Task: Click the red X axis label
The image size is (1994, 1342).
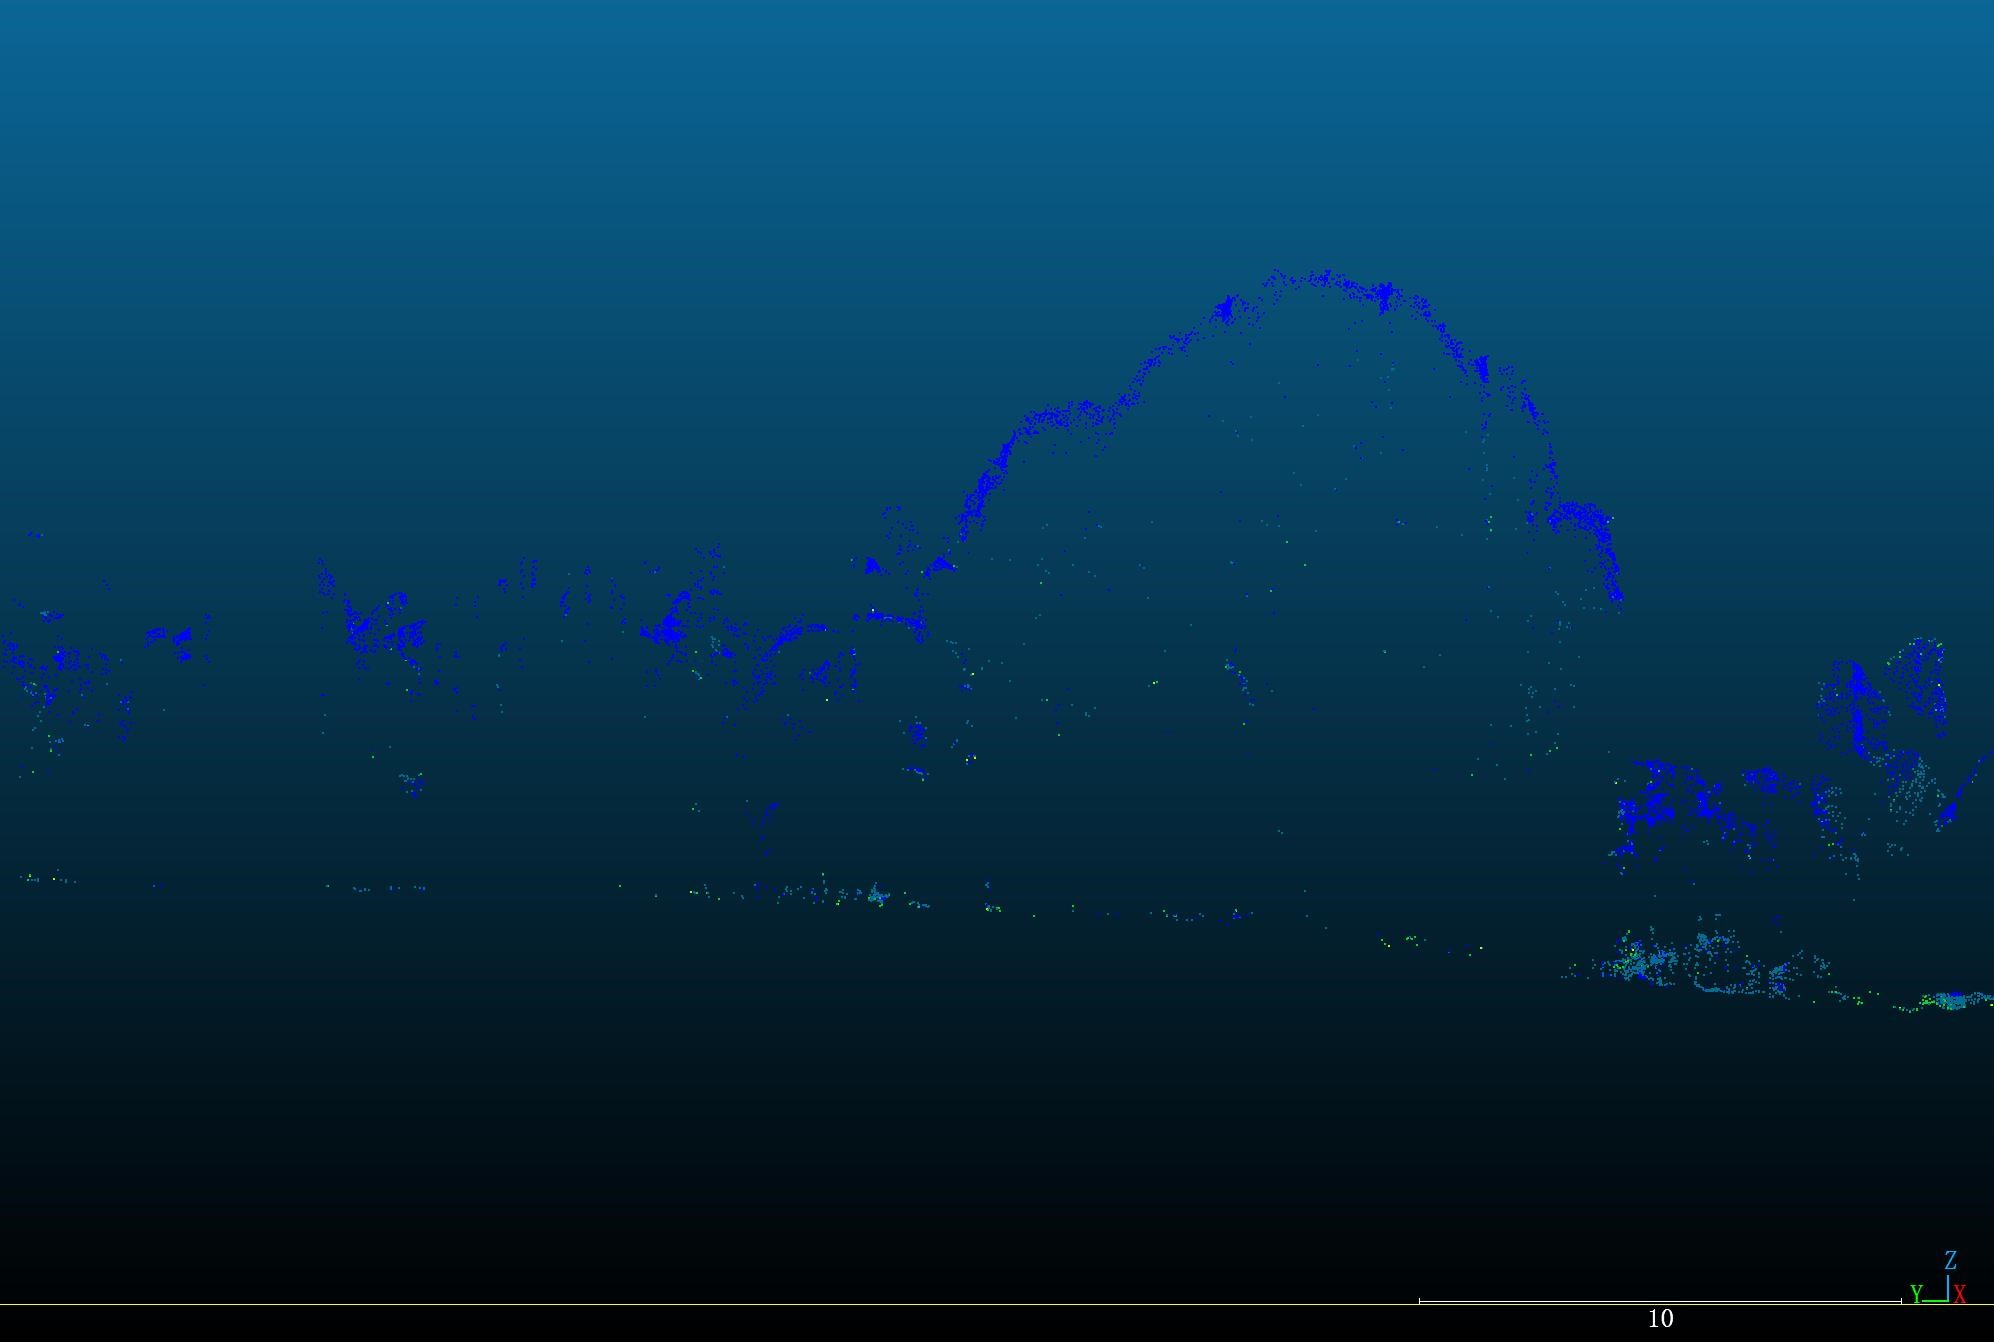Action: [1960, 1295]
